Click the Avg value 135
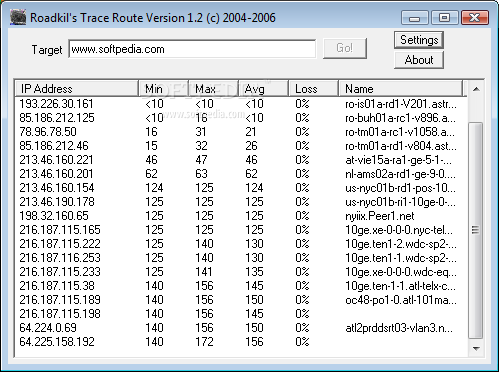This screenshot has width=499, height=372. 254,272
